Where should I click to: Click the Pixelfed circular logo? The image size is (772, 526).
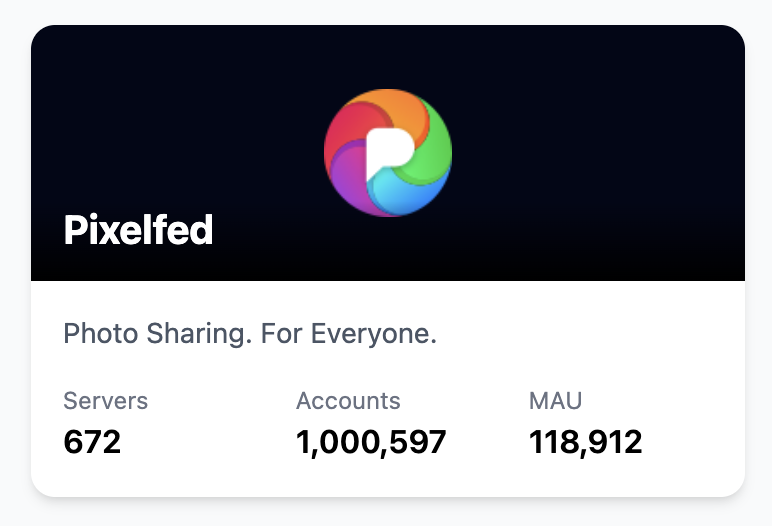coord(388,153)
